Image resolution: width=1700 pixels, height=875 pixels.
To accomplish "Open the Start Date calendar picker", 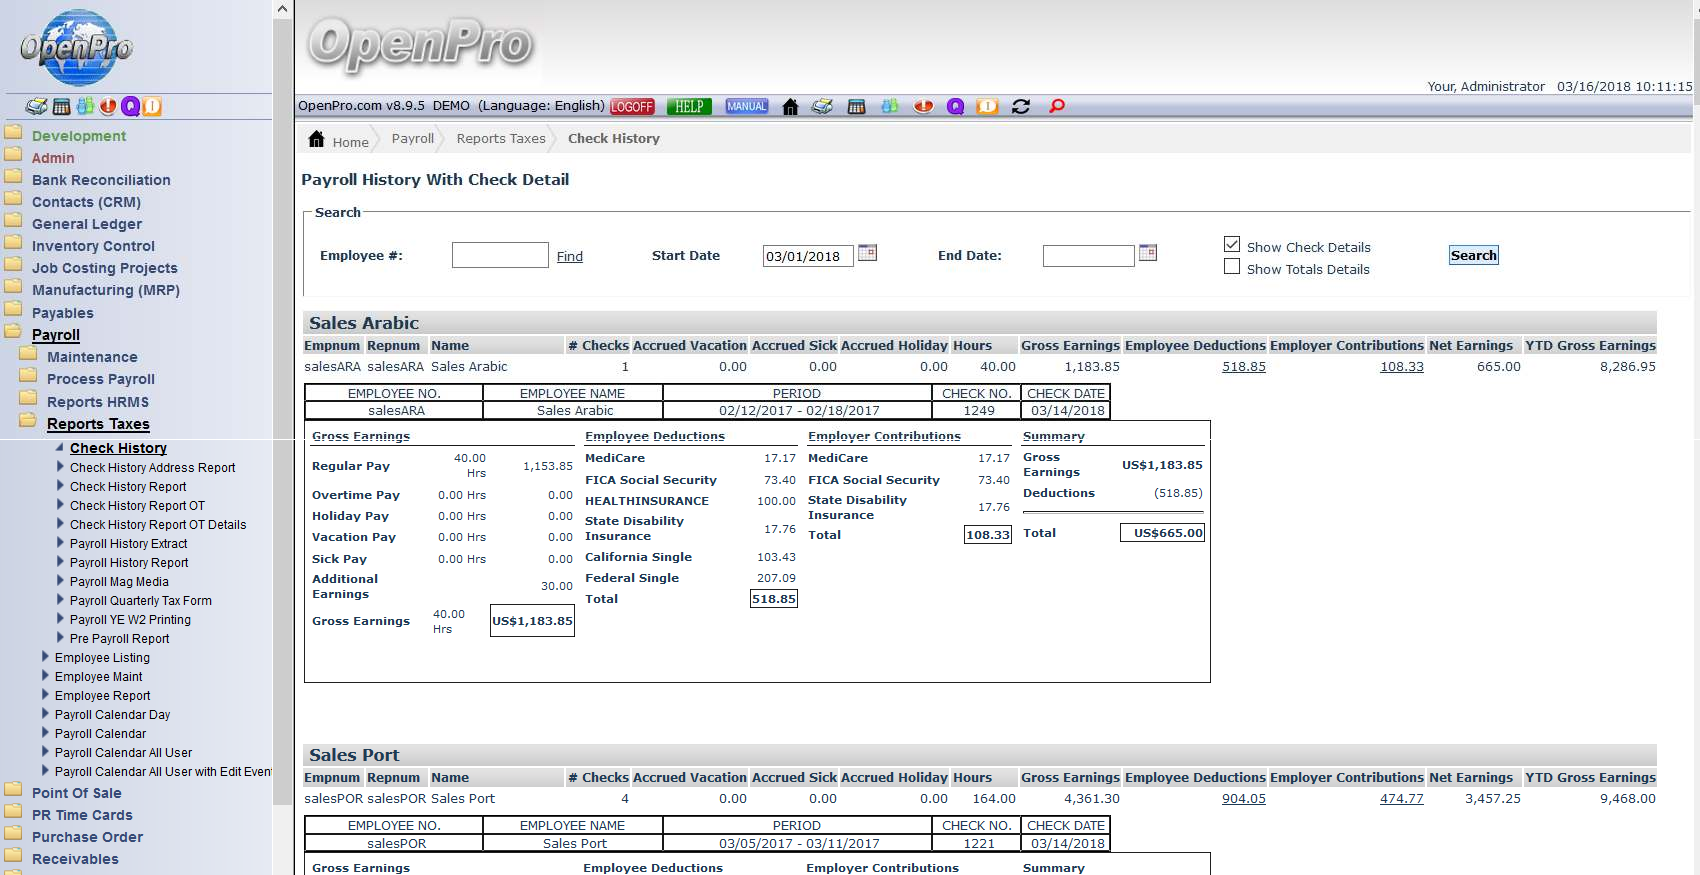I will [867, 253].
